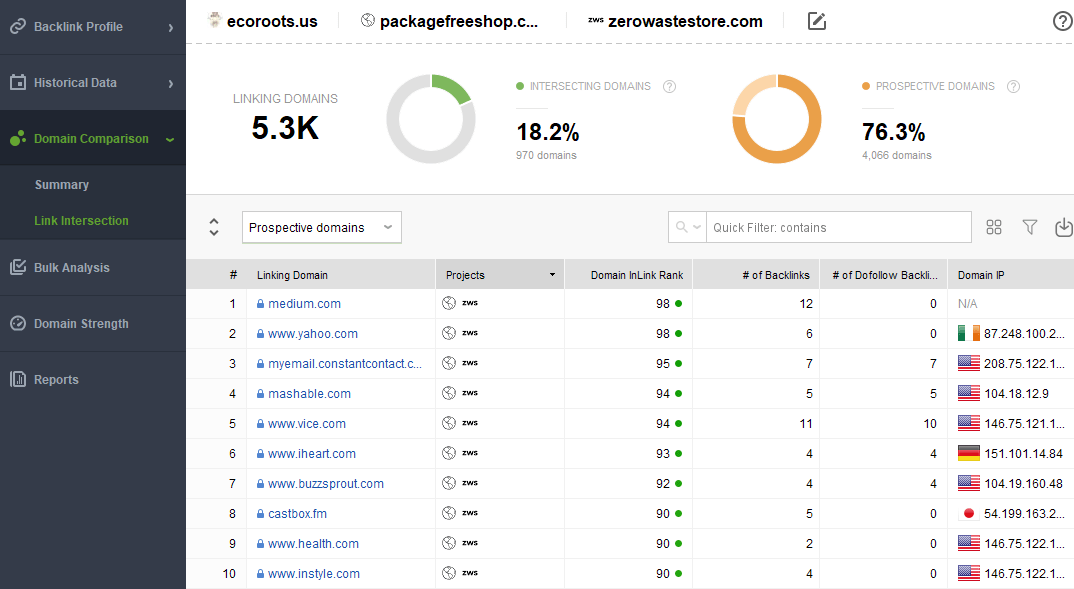Open the Quick Filter search options dropdown

point(688,227)
